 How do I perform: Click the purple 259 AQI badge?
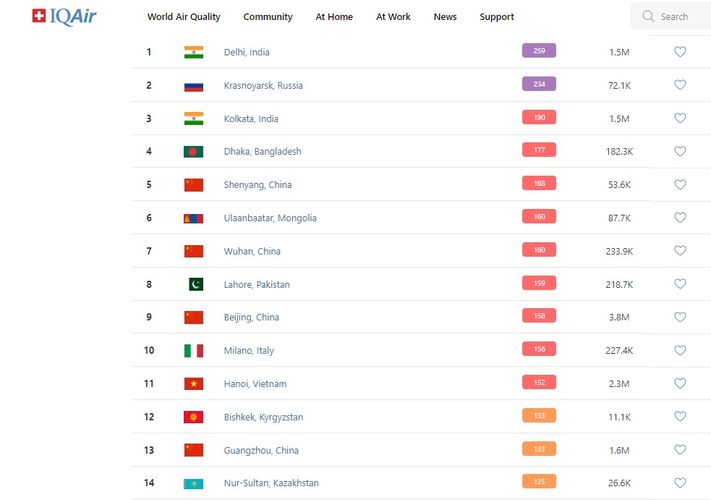[x=539, y=51]
